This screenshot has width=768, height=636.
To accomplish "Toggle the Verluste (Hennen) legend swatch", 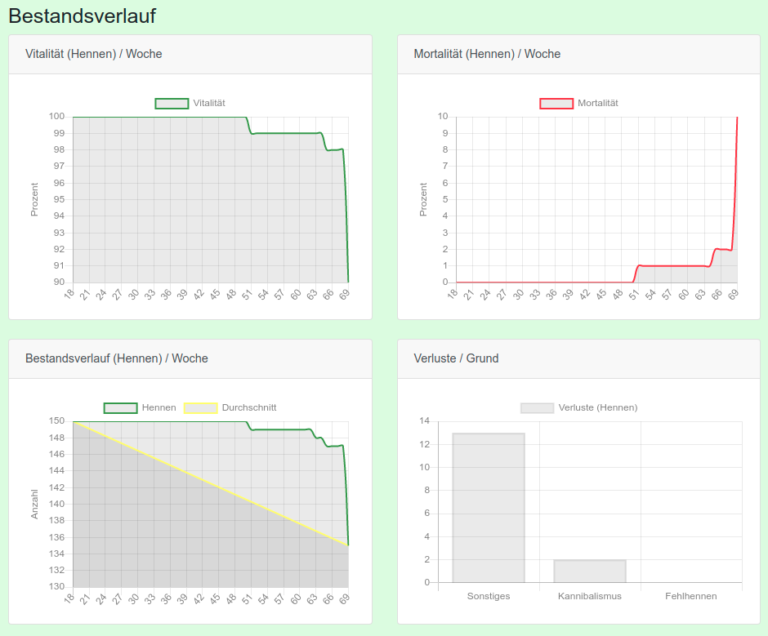I will click(537, 408).
